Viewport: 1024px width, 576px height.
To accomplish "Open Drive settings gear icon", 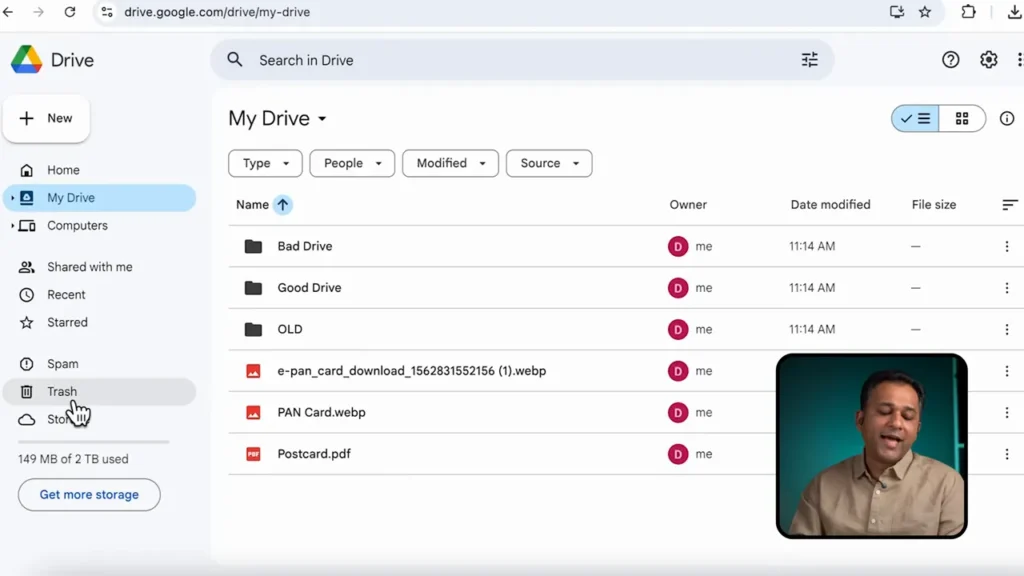I will tap(988, 60).
